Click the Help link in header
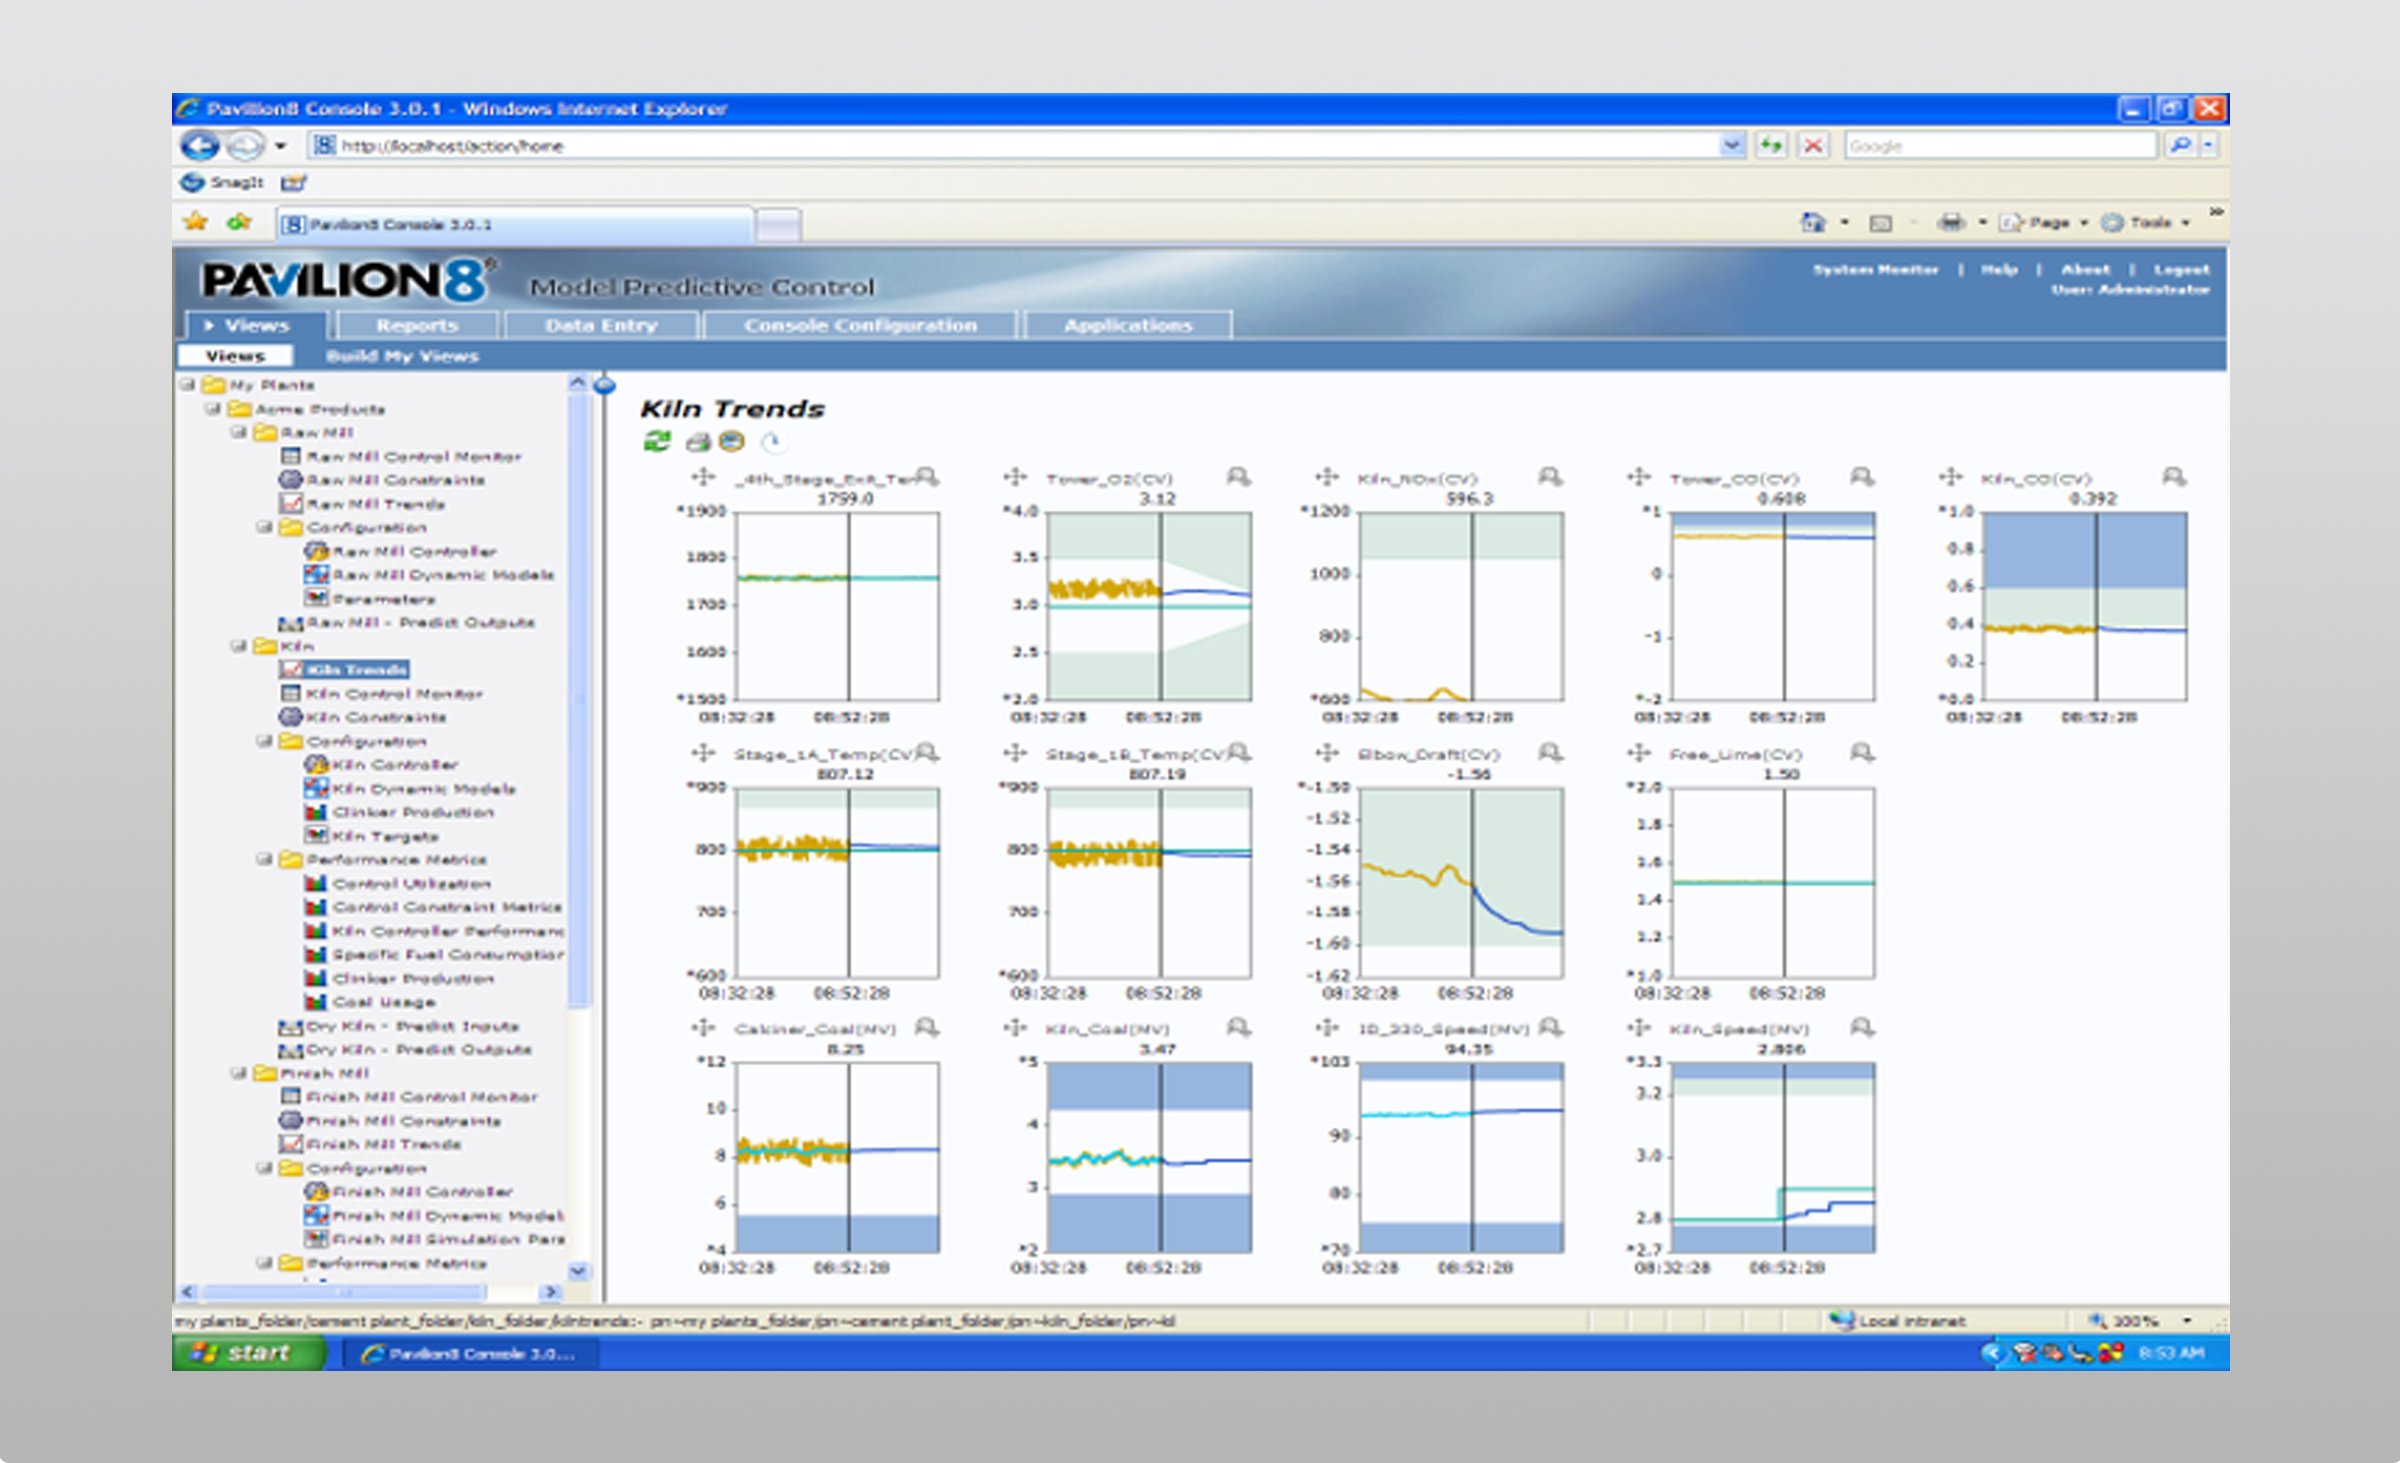 1999,270
